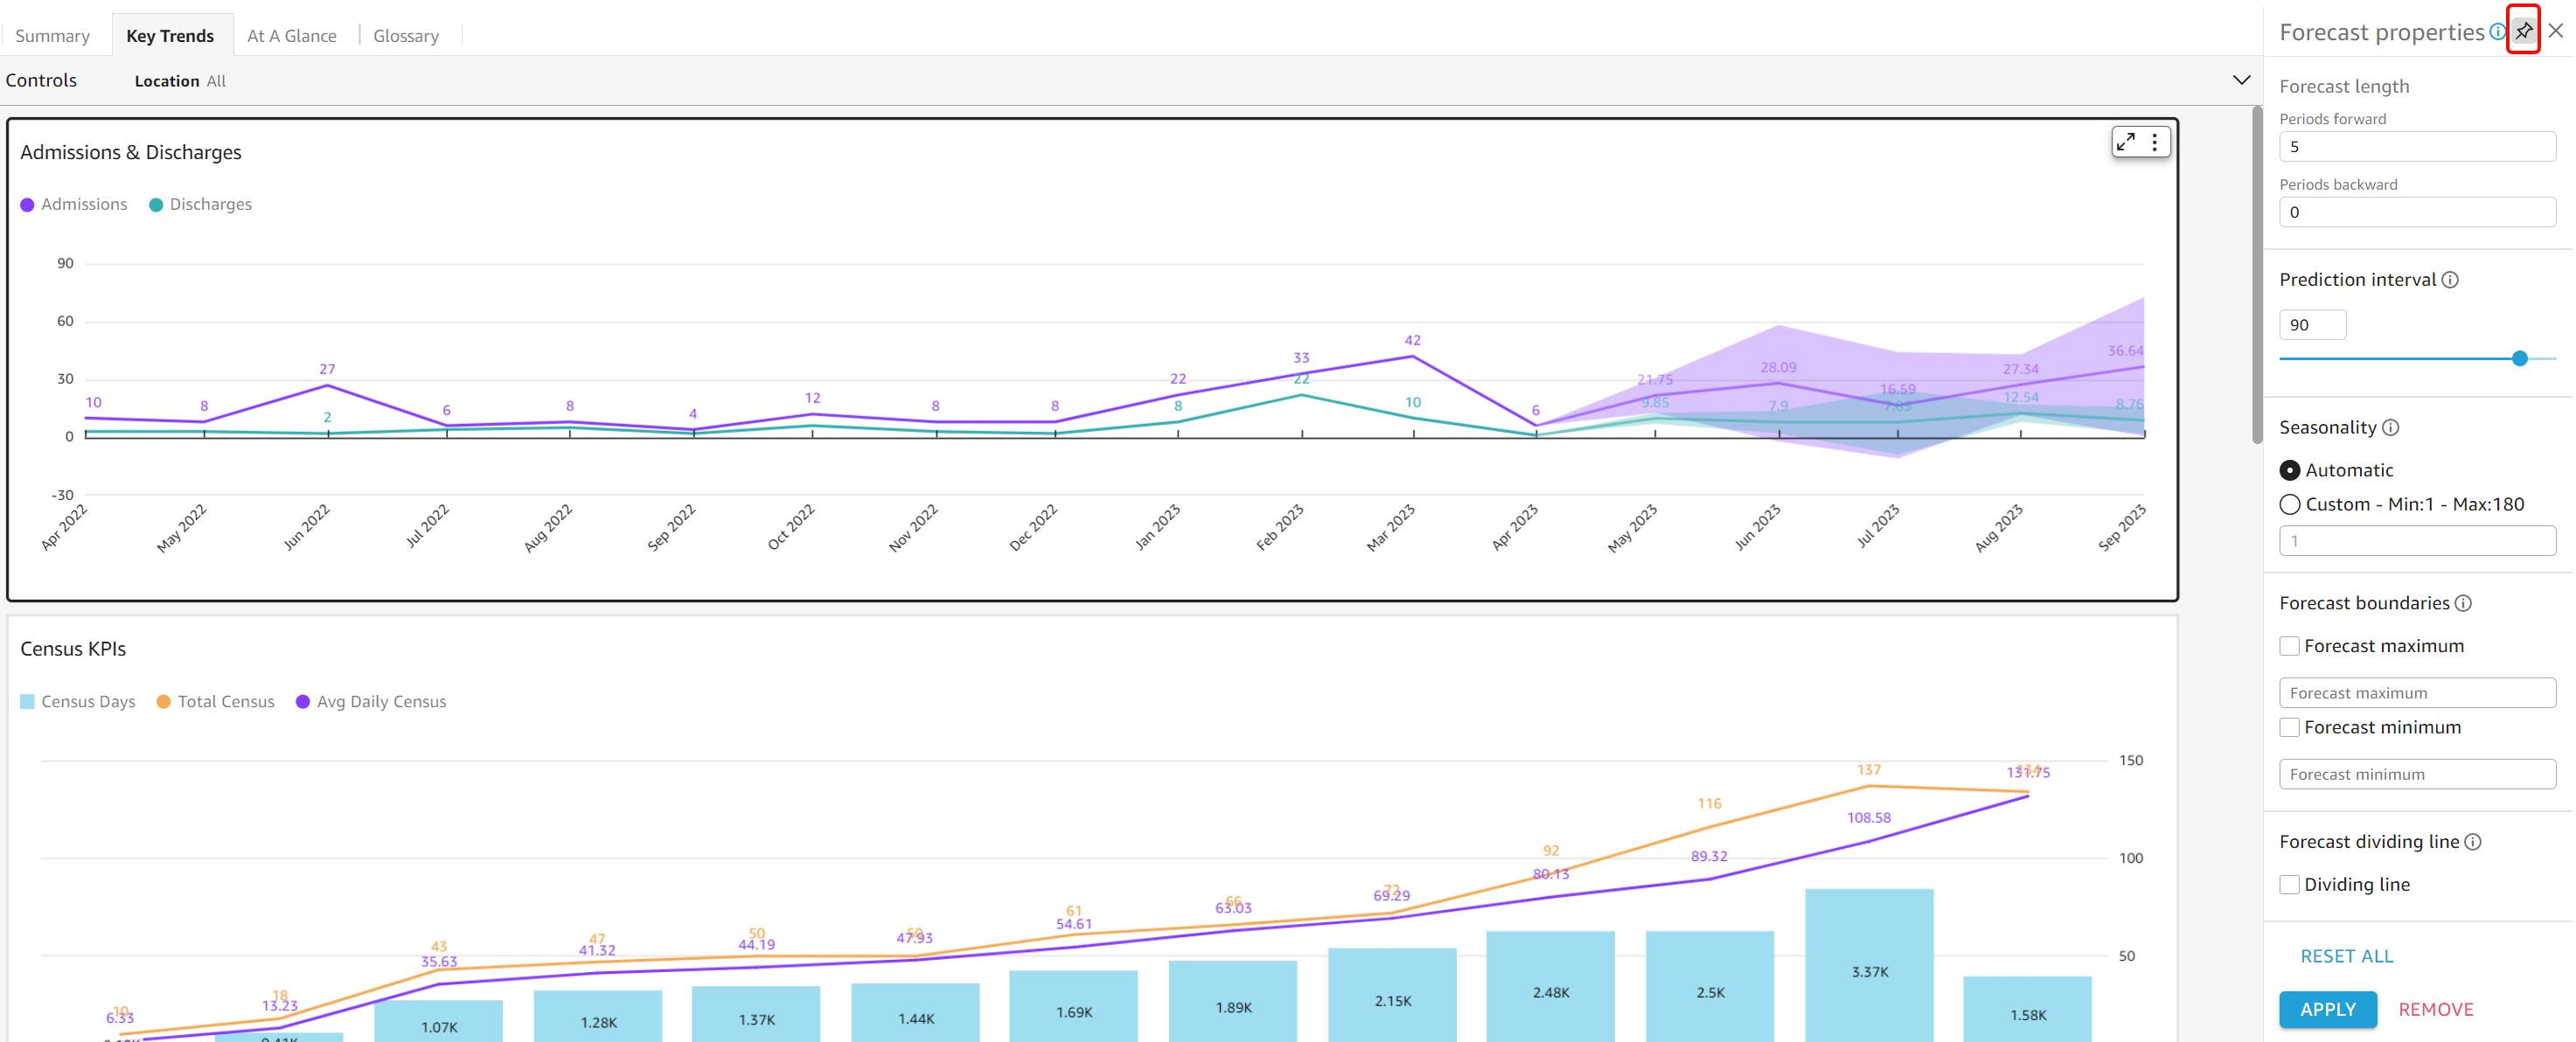
Task: Close the Forecast properties panel
Action: click(2555, 31)
